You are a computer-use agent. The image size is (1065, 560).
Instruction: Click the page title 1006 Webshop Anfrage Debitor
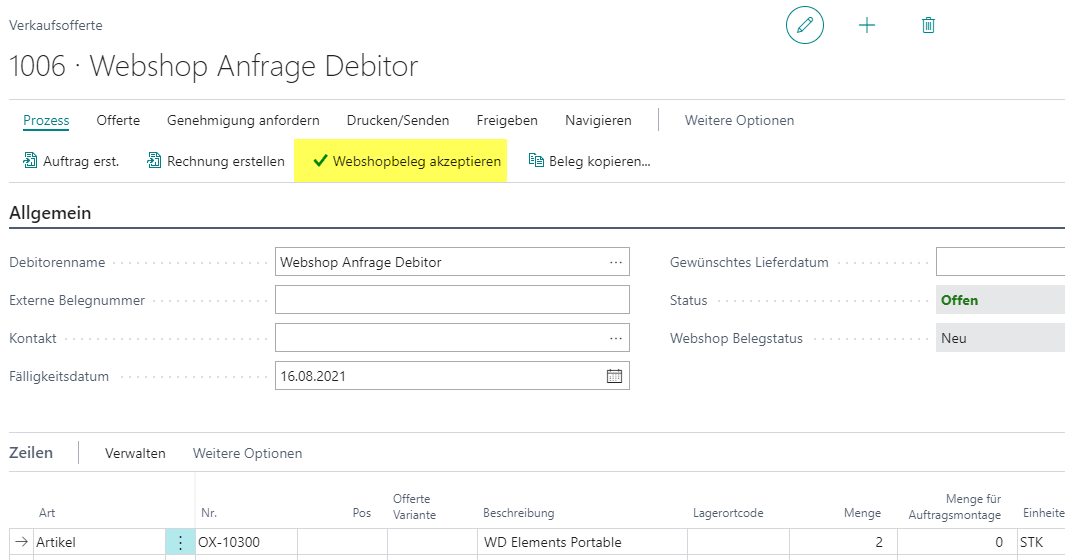[213, 66]
